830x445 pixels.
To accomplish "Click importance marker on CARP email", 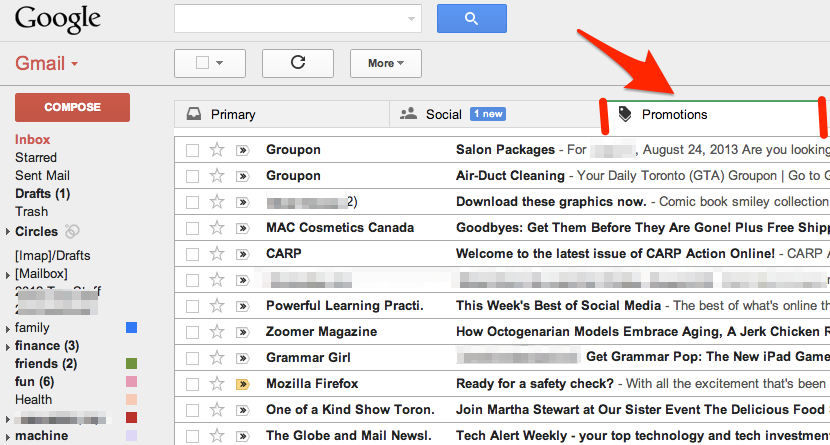I will pyautogui.click(x=242, y=254).
